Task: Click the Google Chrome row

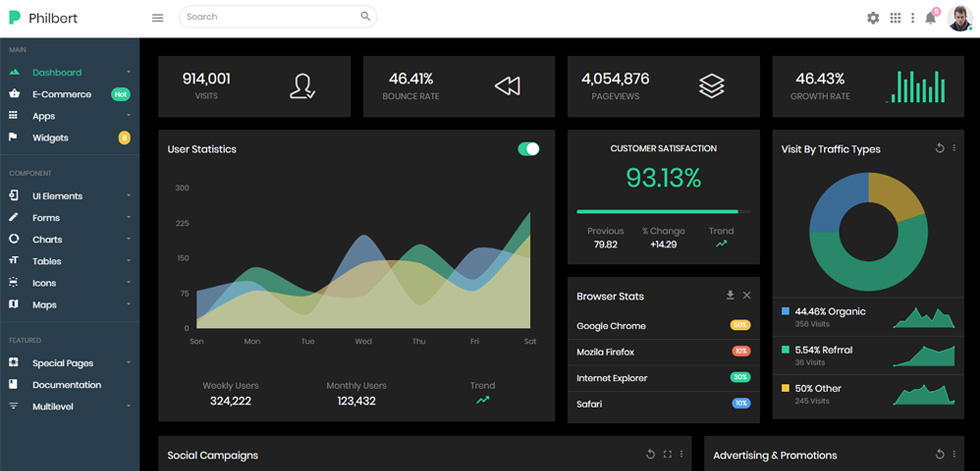Action: (664, 325)
